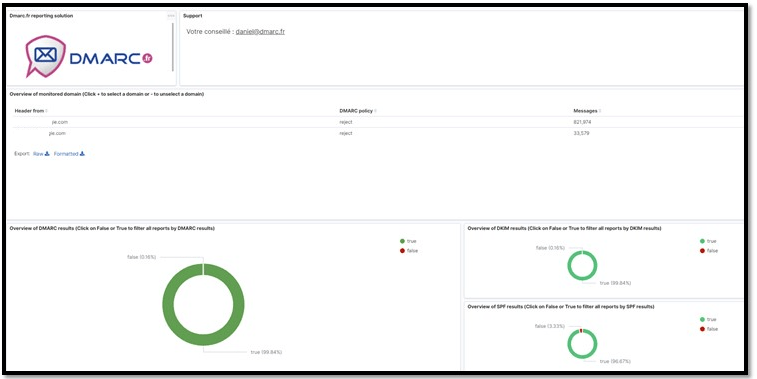Sort table by Header from column

click(x=31, y=111)
